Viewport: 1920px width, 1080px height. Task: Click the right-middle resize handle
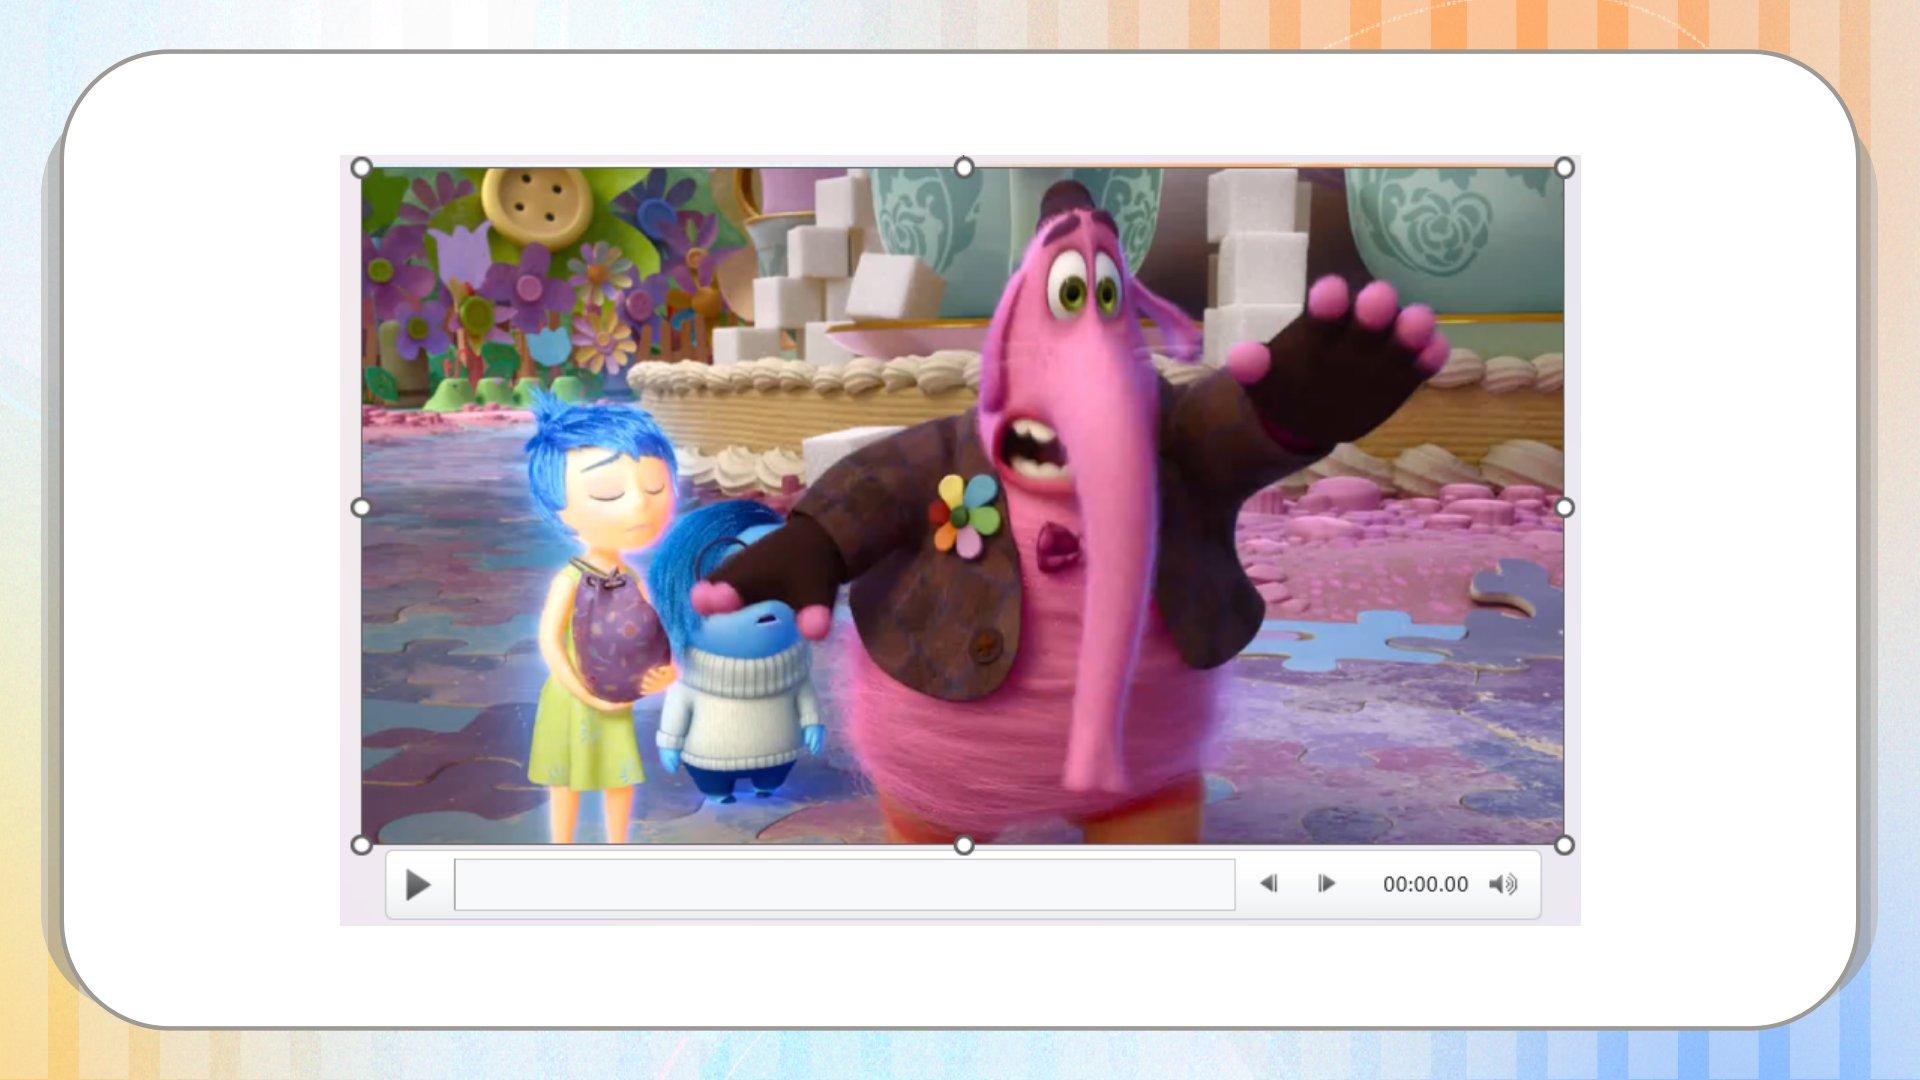[1564, 507]
